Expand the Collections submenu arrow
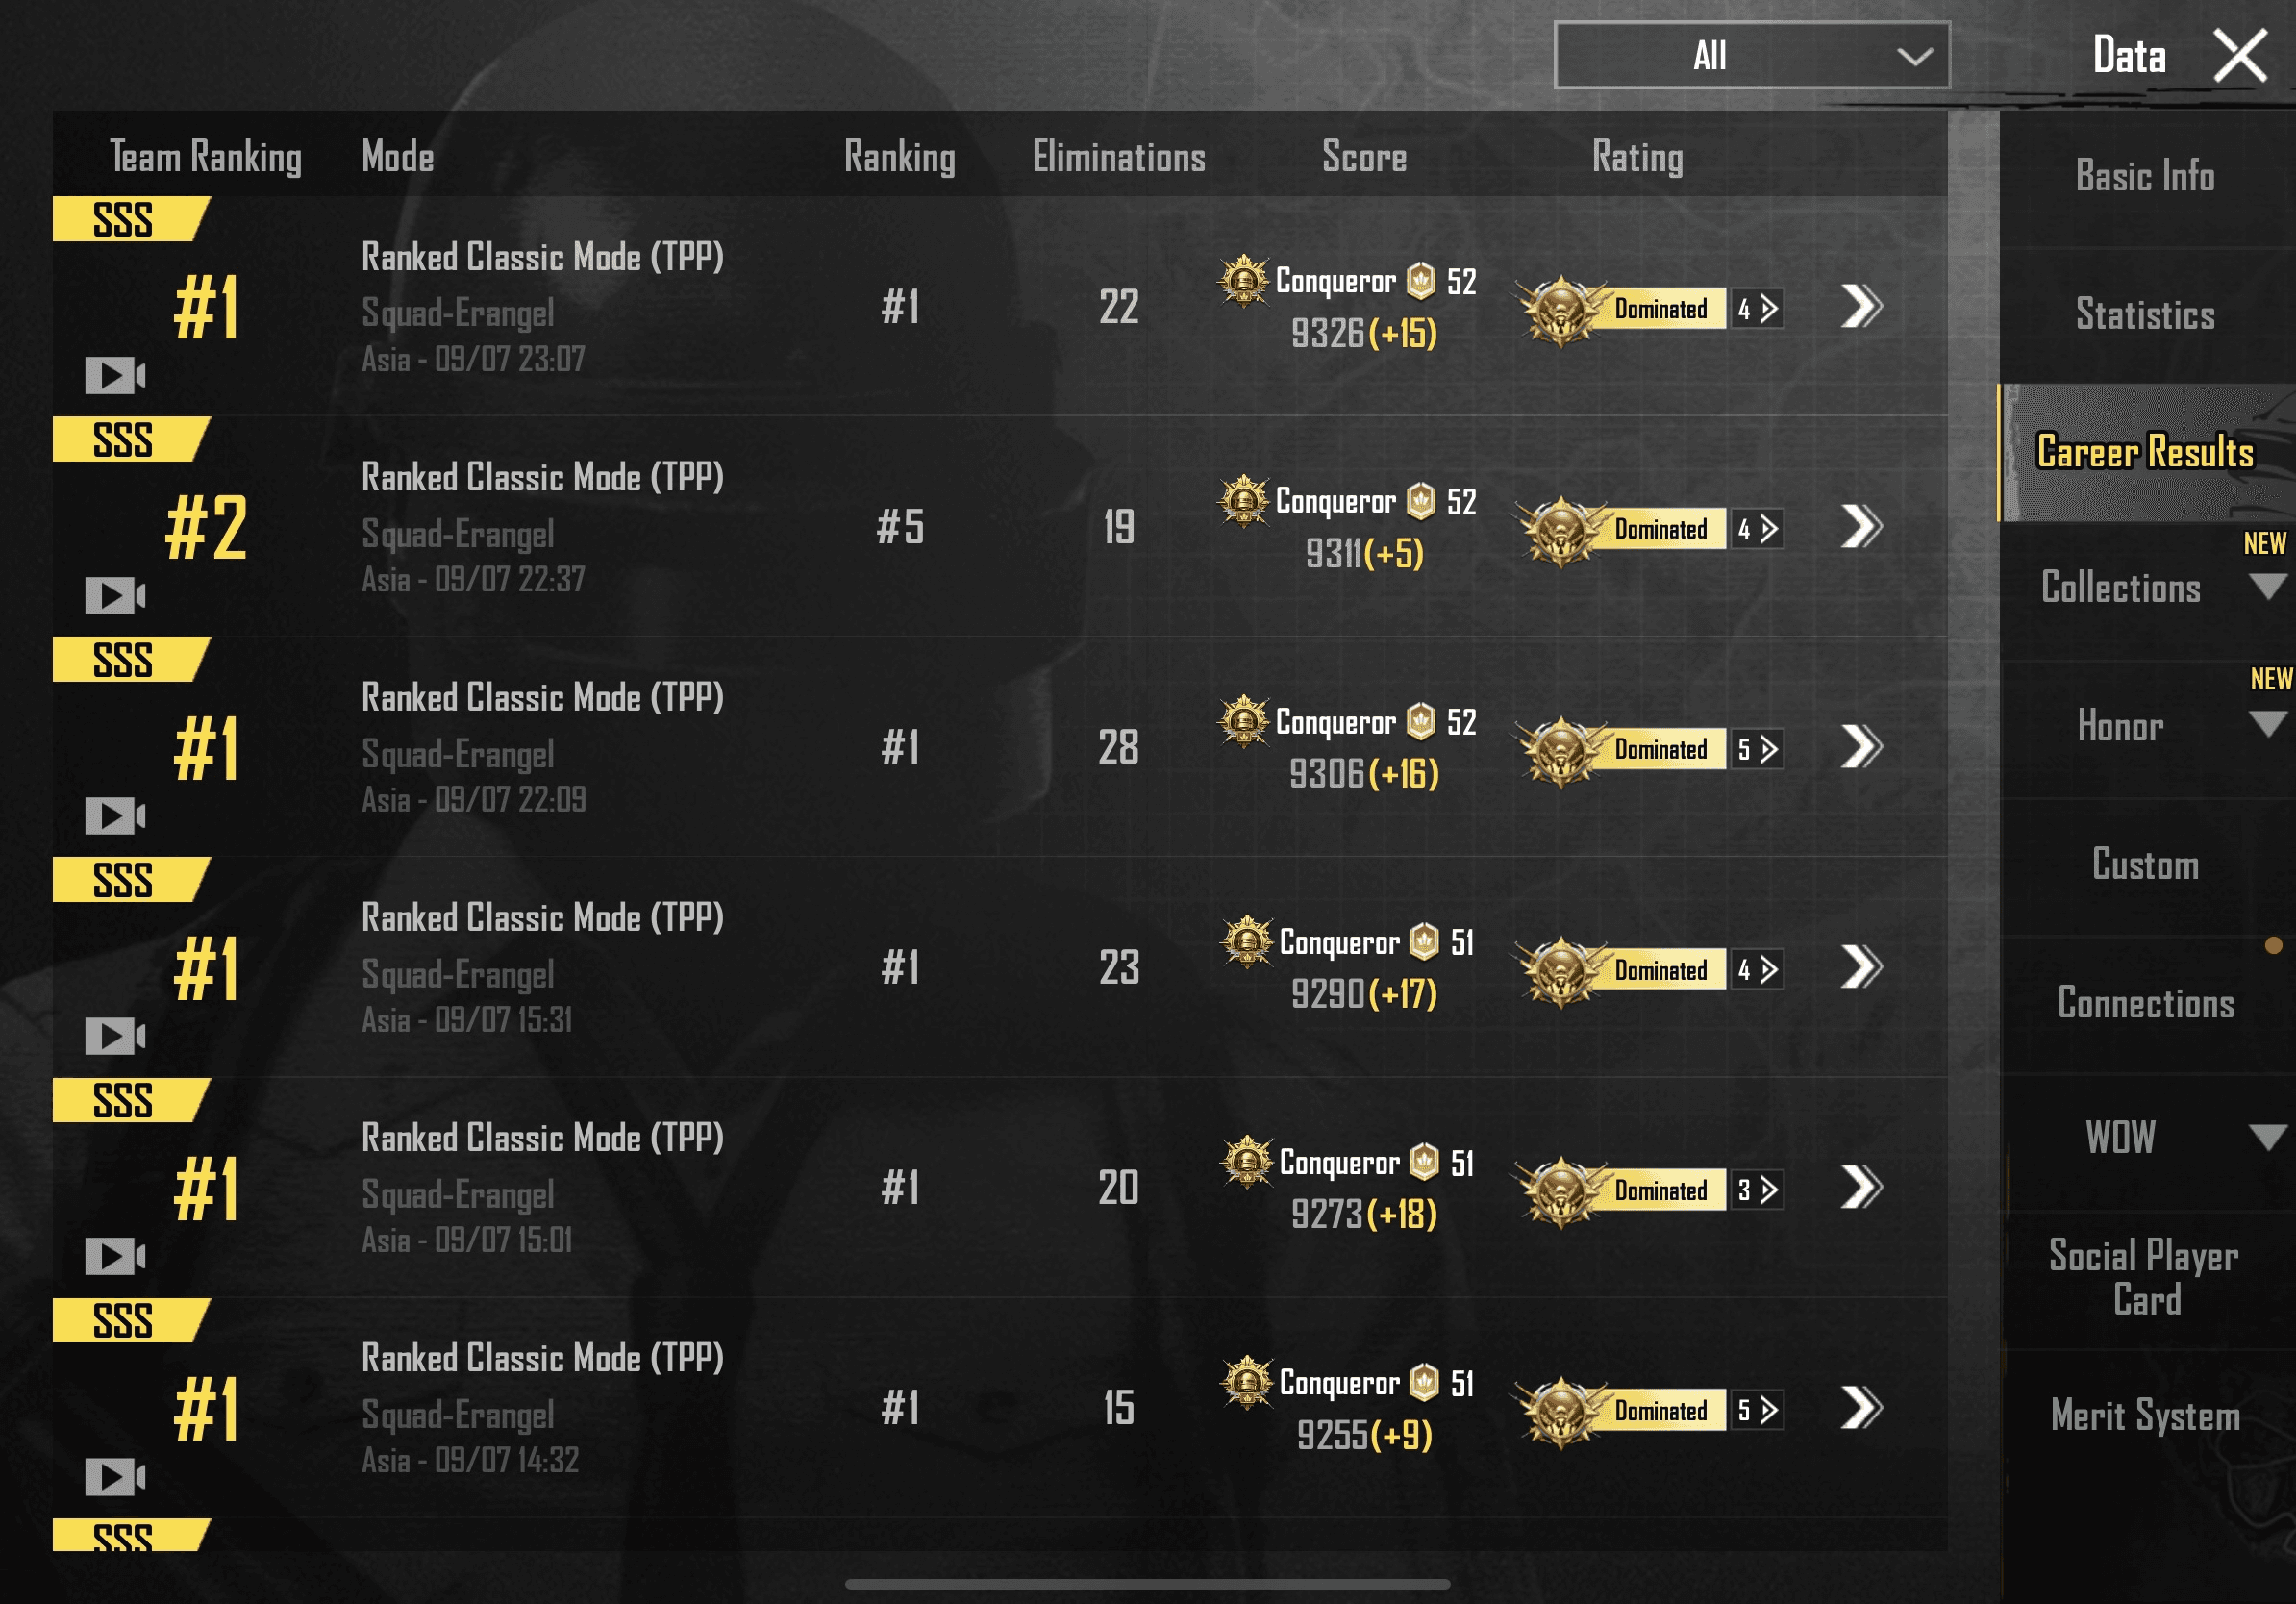This screenshot has height=1604, width=2296. point(2267,586)
